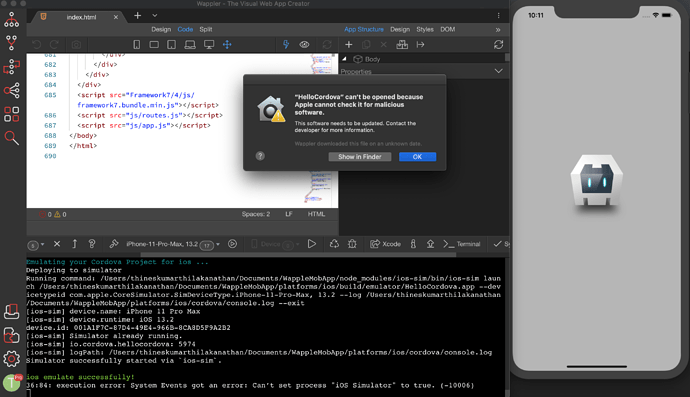Open the project in Xcode
This screenshot has width=690, height=397.
point(385,244)
